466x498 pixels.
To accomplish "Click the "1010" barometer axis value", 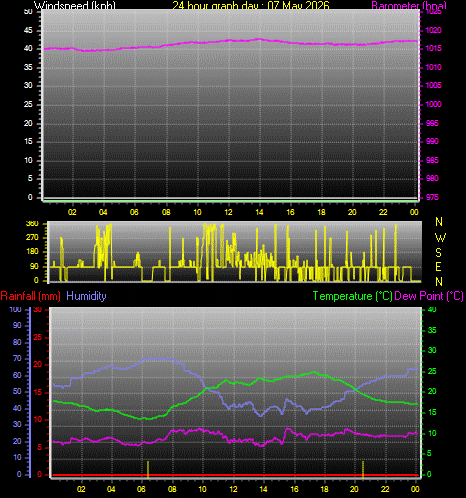I will (x=433, y=67).
